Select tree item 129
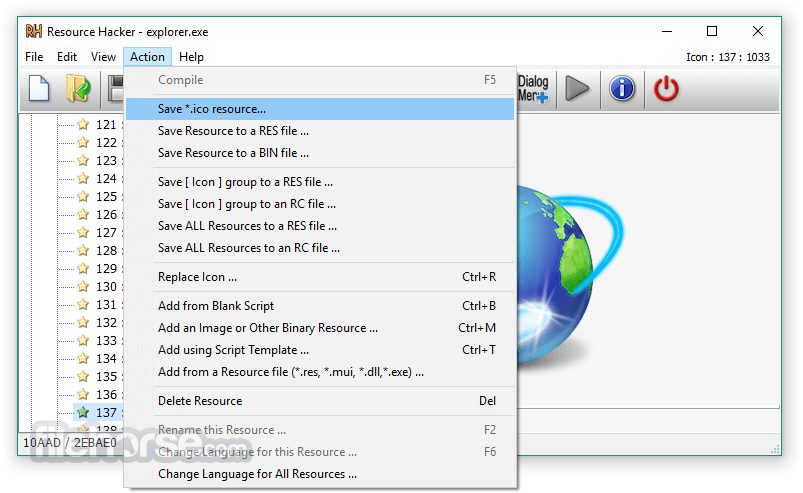Viewport: 803px width, 493px height. [x=107, y=268]
